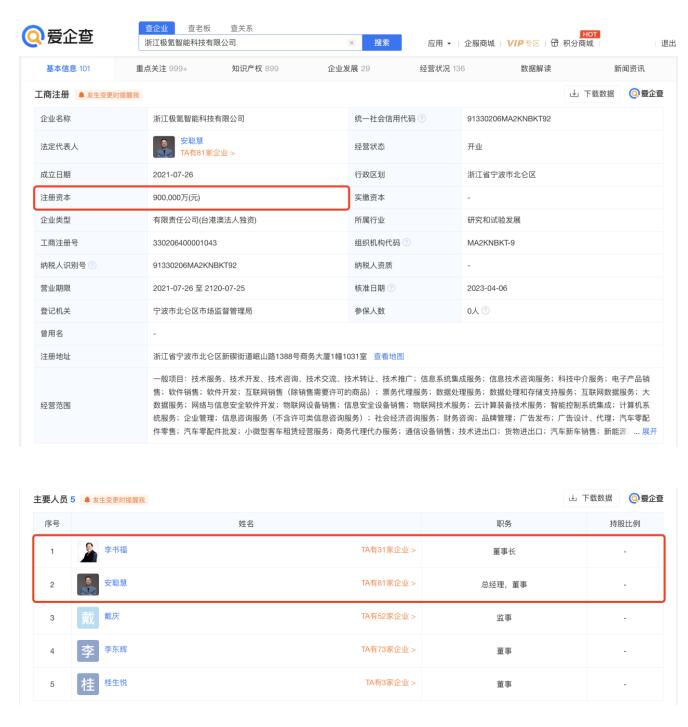688x727 pixels.
Task: Click the download icon in 工商注册 section
Action: 574,93
